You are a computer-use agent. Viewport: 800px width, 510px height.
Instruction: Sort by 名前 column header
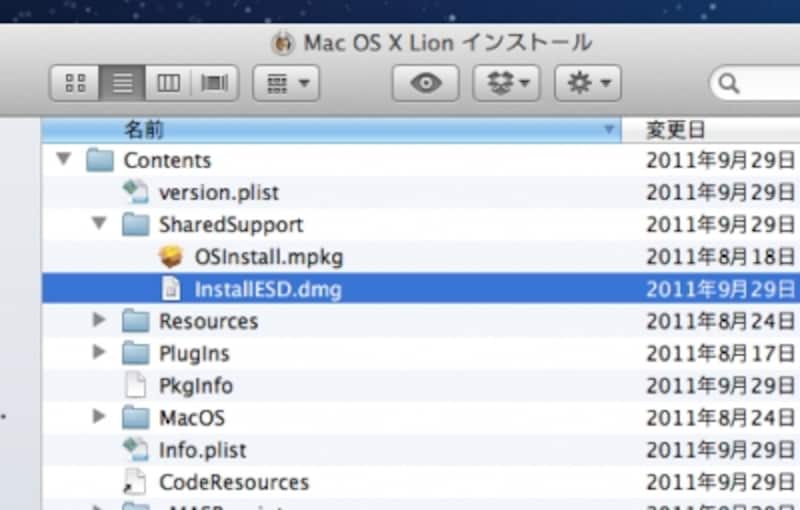click(331, 130)
